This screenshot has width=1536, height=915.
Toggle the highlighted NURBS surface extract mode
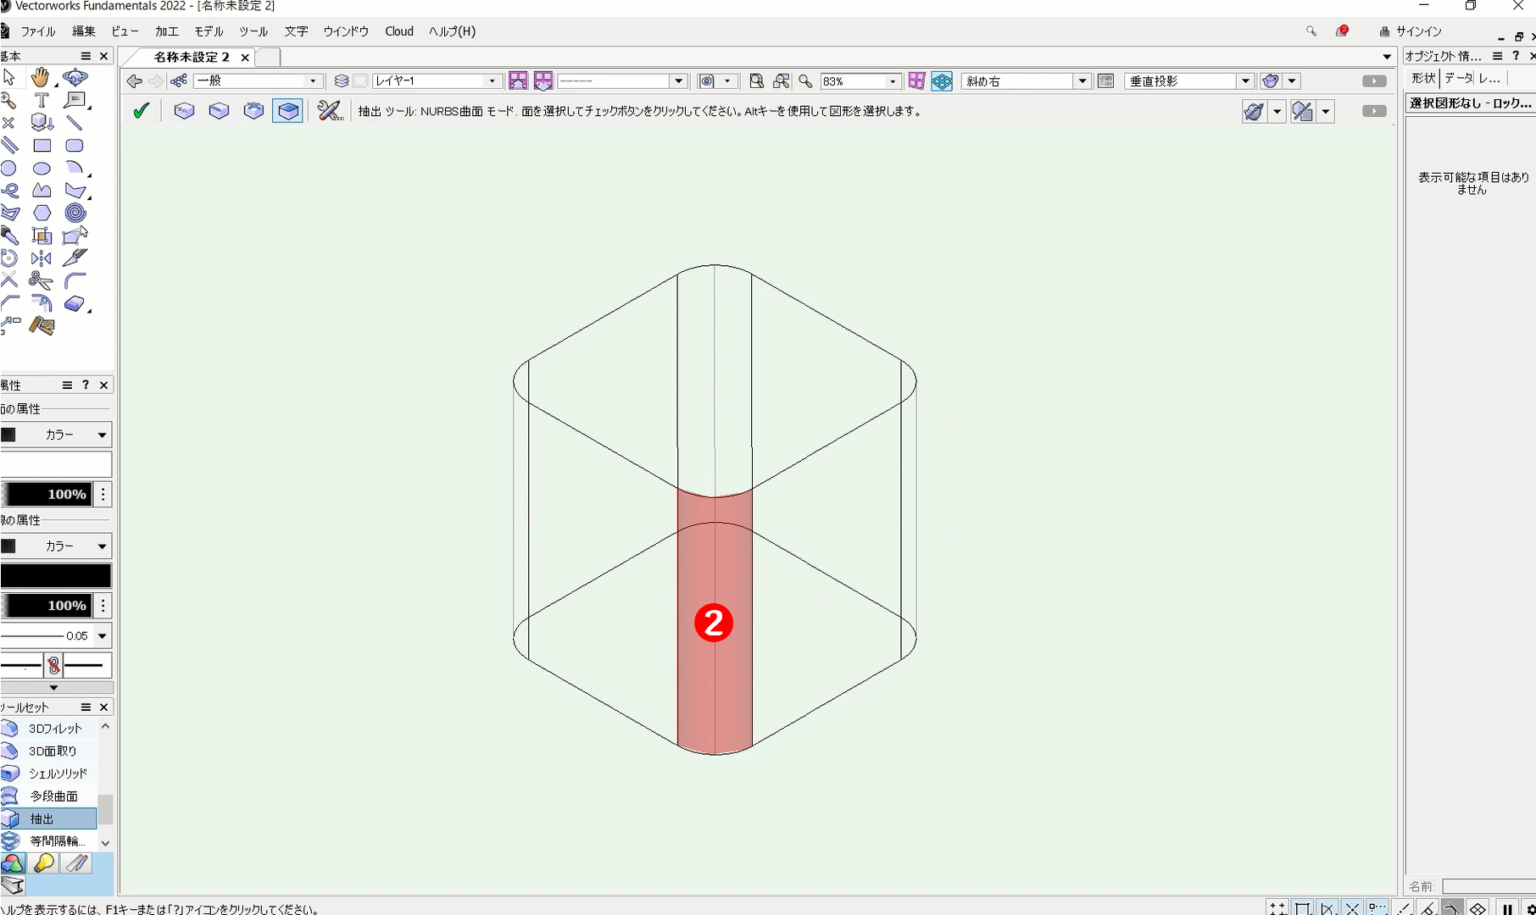(288, 111)
